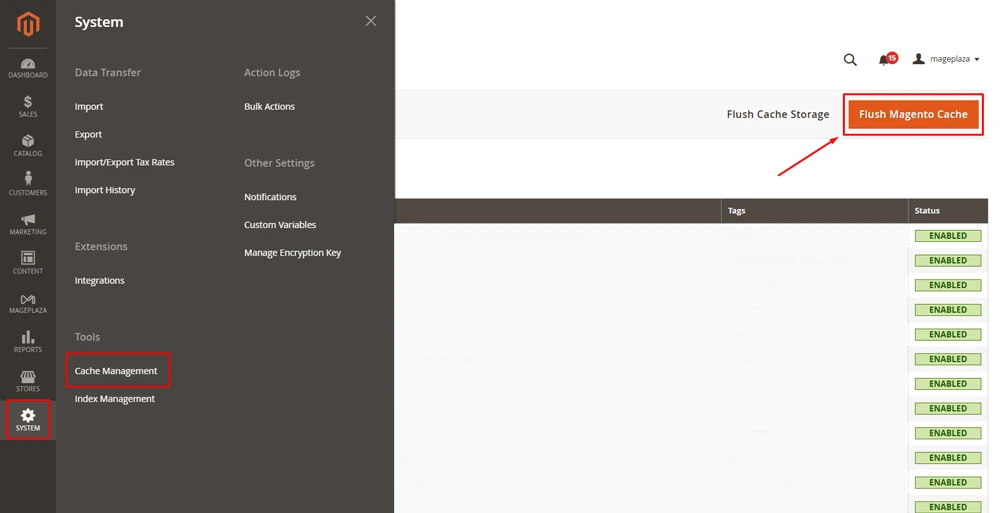The height and width of the screenshot is (513, 1000).
Task: Open Notifications under Other Settings
Action: click(270, 197)
